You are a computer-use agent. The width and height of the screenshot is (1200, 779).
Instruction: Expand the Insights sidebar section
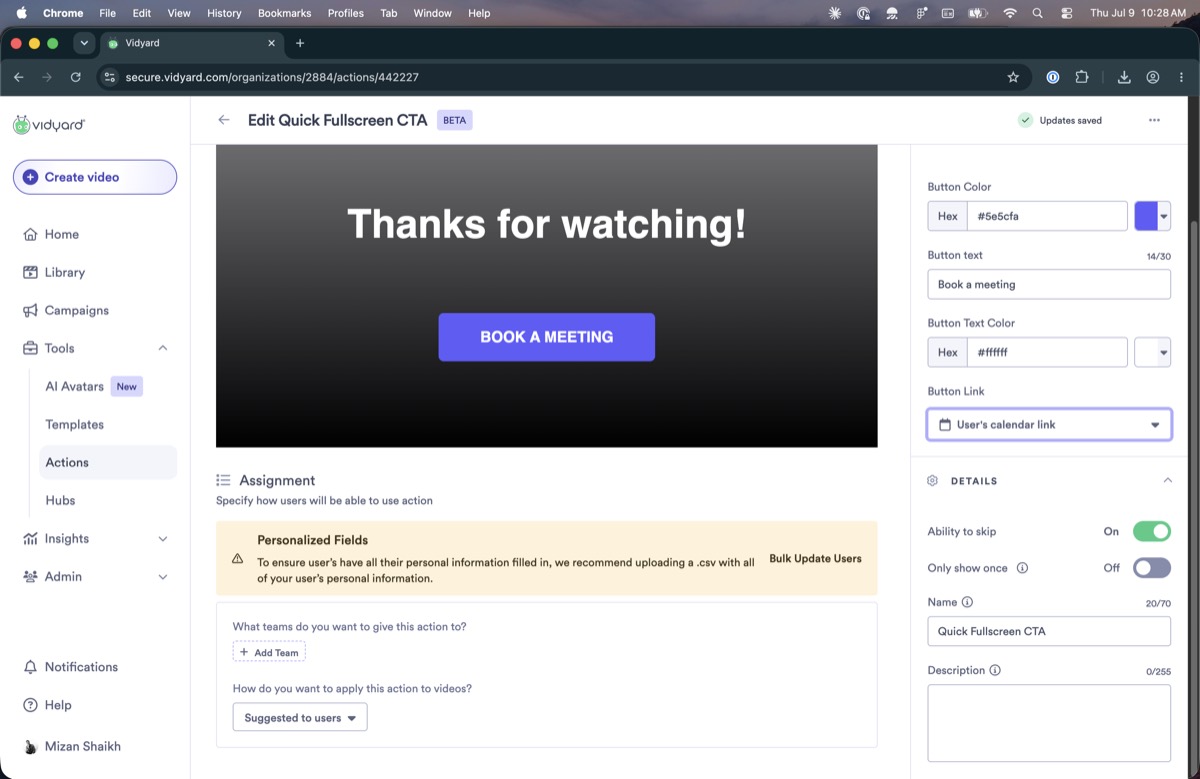(163, 538)
